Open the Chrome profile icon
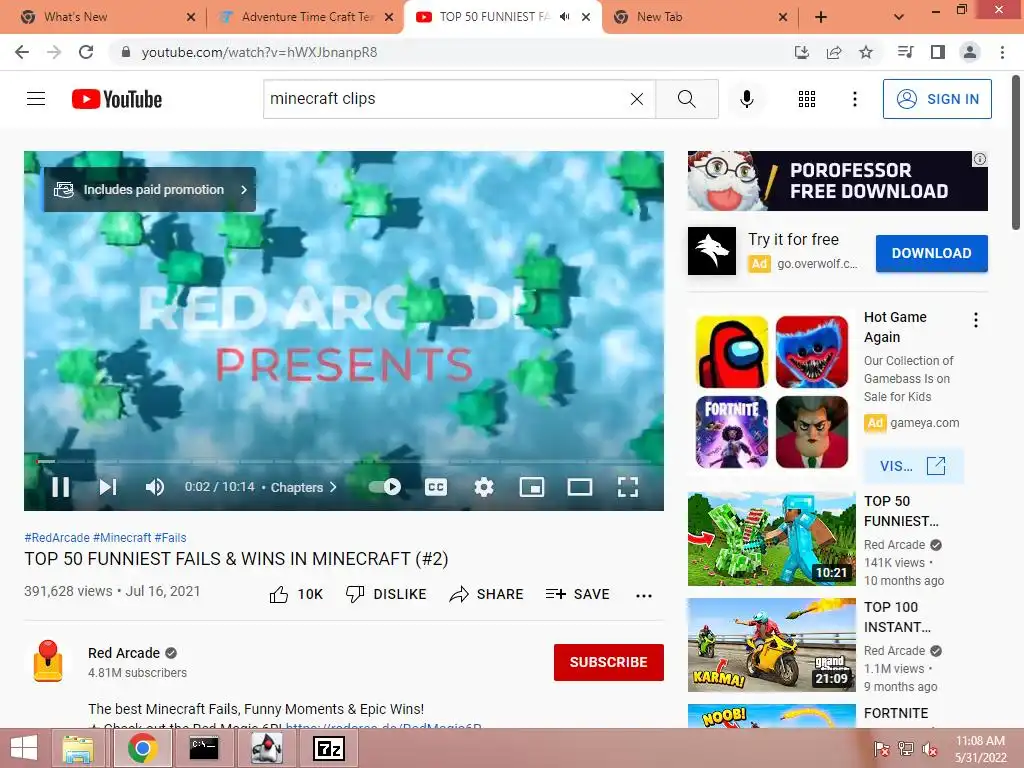This screenshot has width=1024, height=768. pos(970,52)
